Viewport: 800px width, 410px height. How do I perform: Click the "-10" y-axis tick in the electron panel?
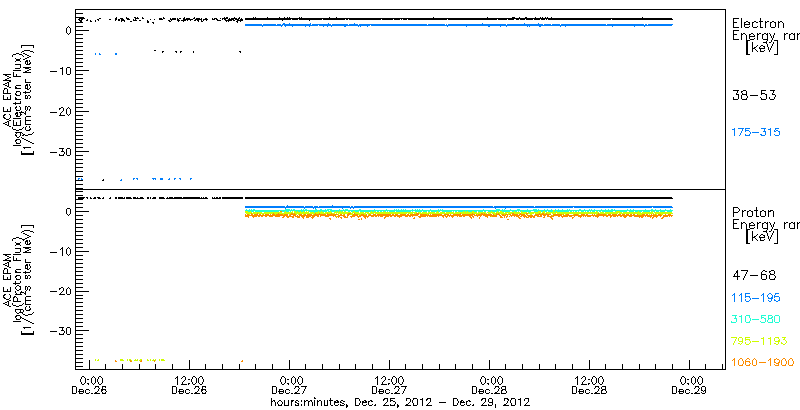point(59,71)
